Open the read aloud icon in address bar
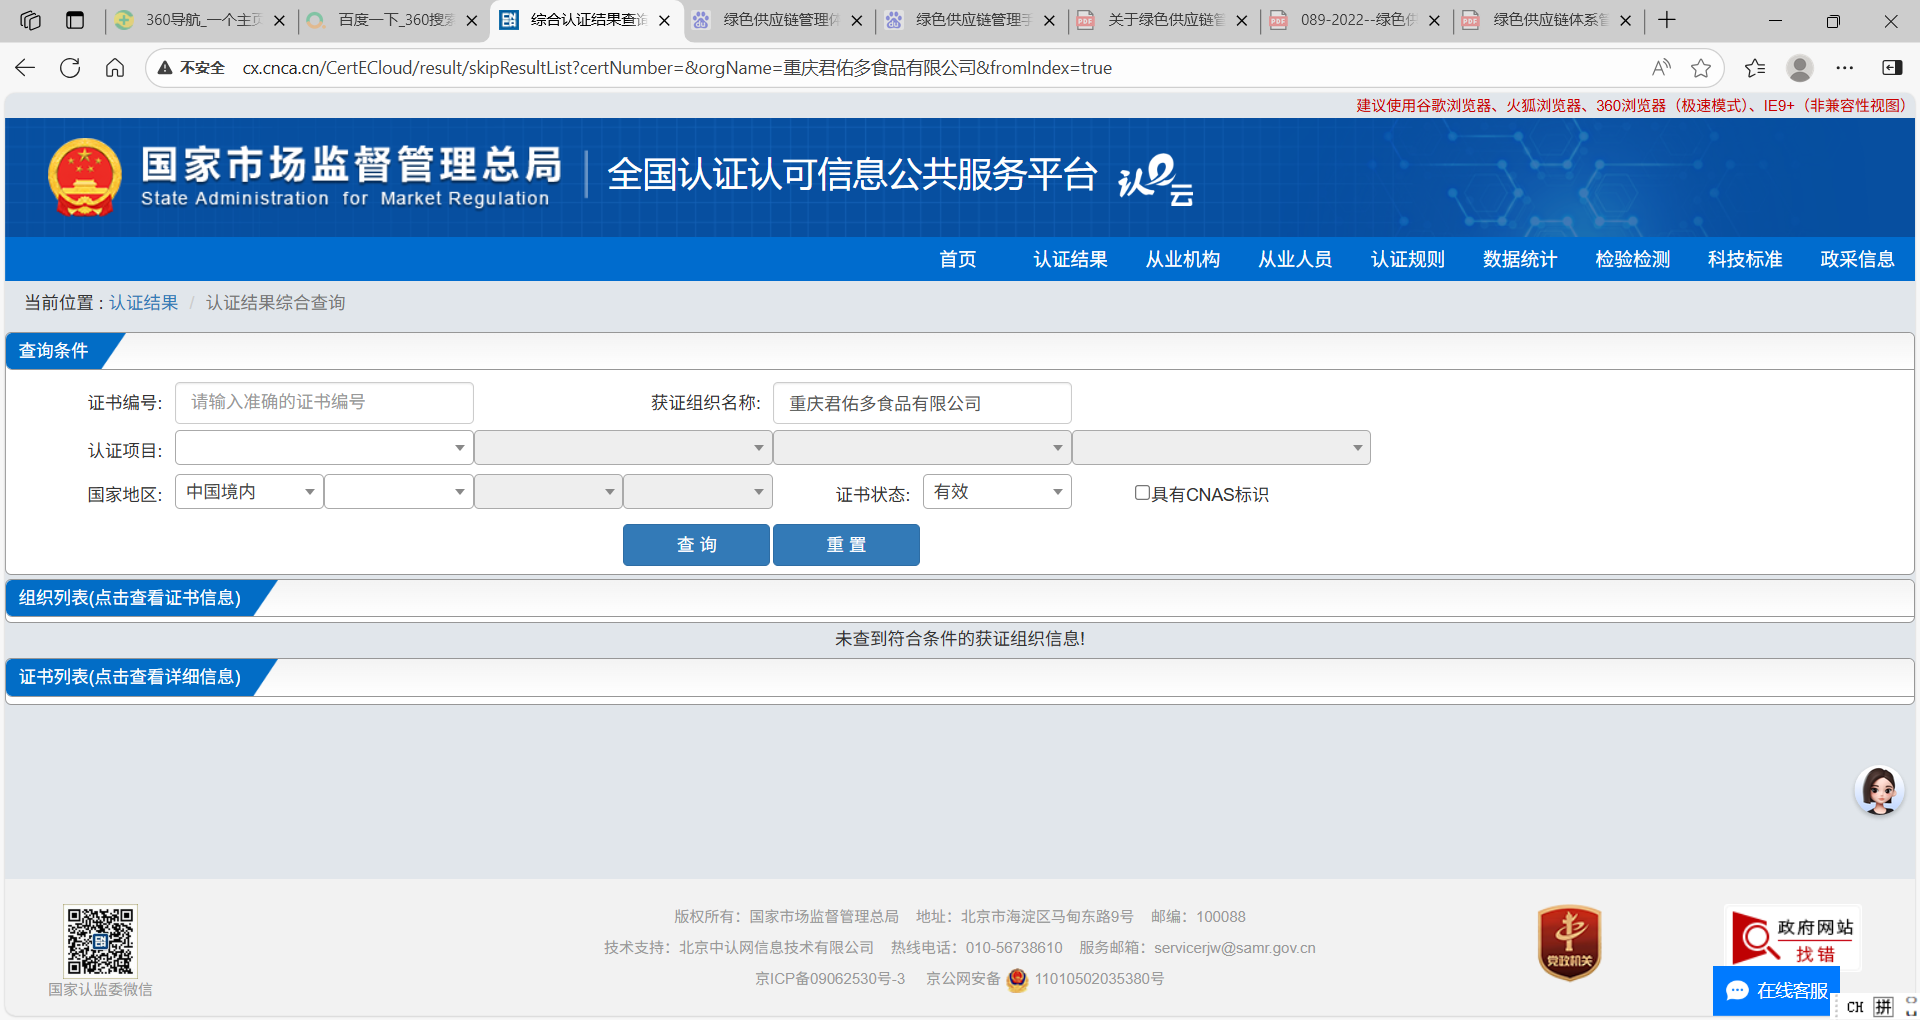The width and height of the screenshot is (1920, 1020). pyautogui.click(x=1661, y=68)
